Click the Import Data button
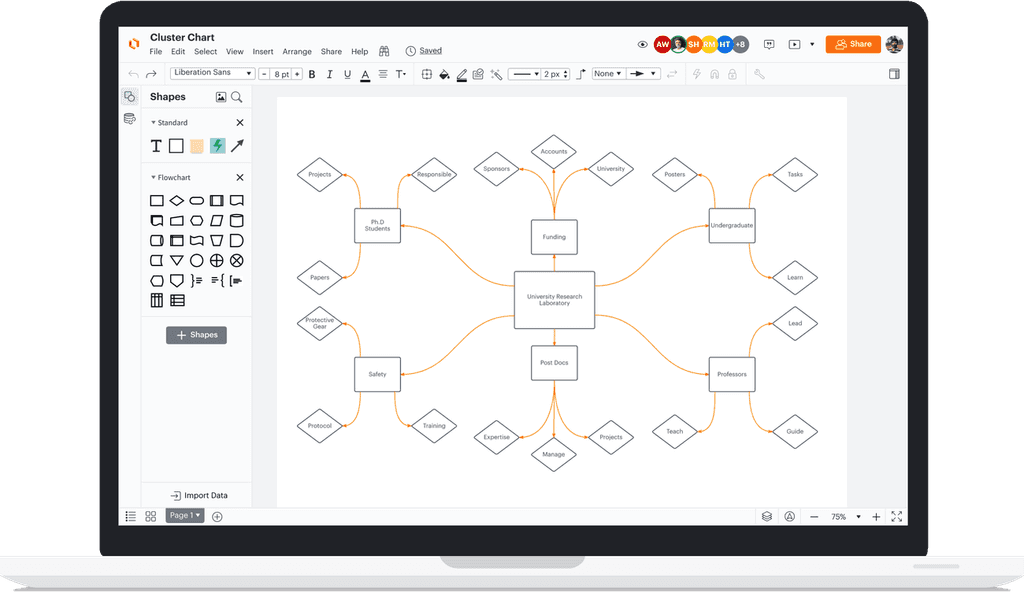 point(200,495)
